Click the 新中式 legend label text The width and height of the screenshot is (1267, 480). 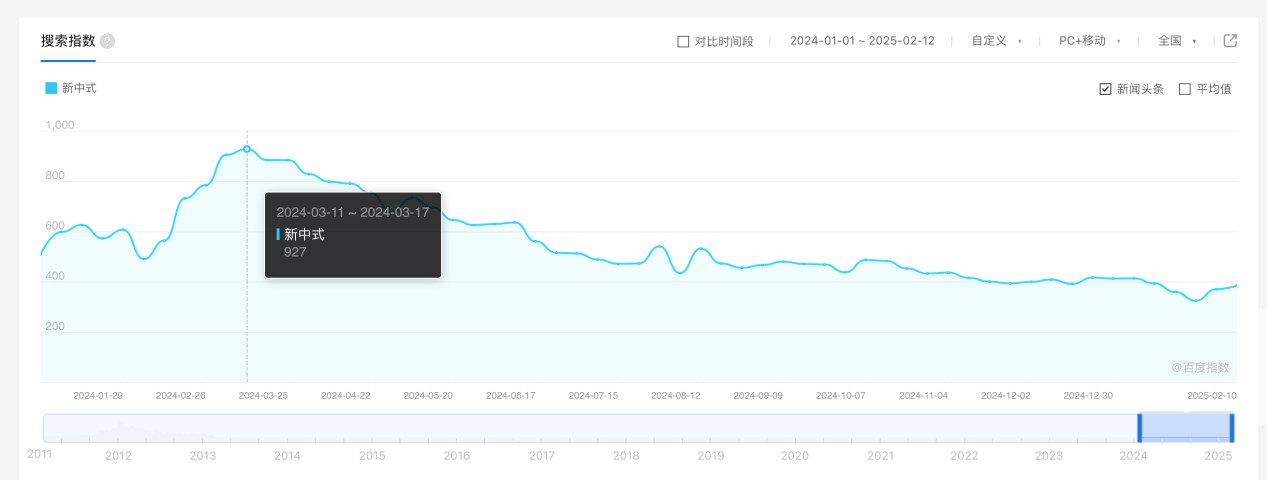click(x=79, y=88)
